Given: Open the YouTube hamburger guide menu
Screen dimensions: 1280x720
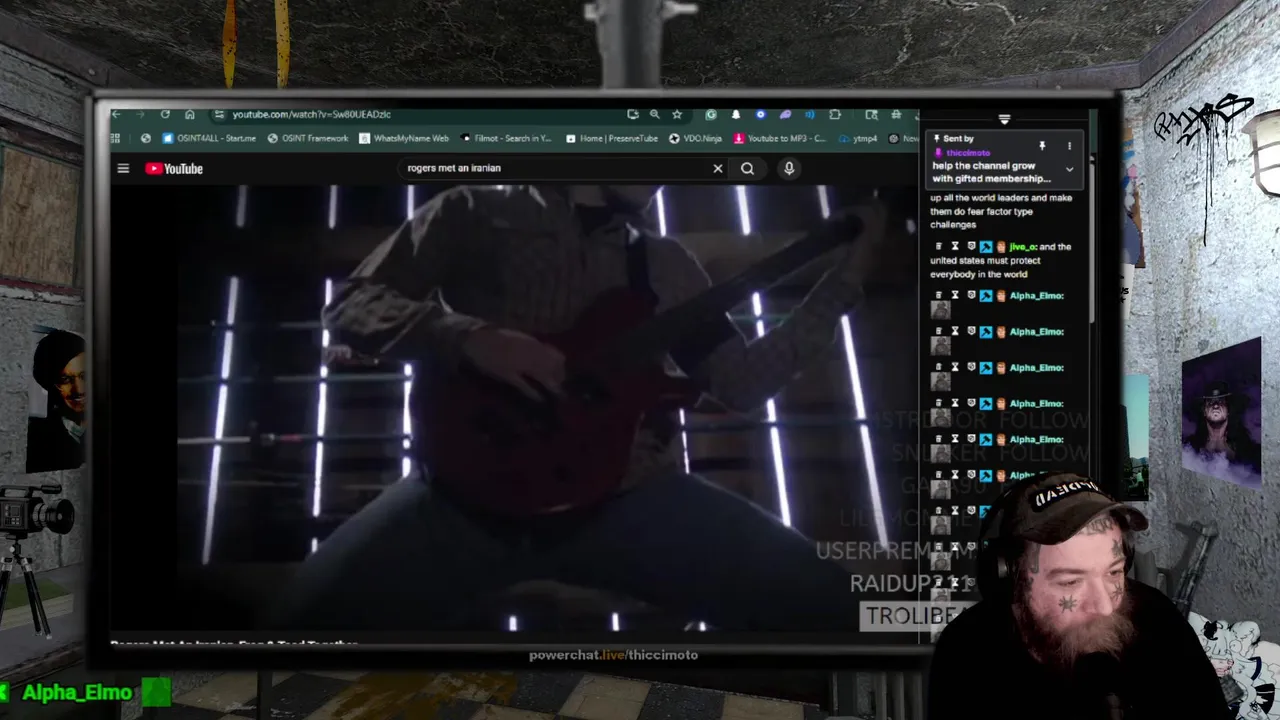Looking at the screenshot, I should (123, 168).
